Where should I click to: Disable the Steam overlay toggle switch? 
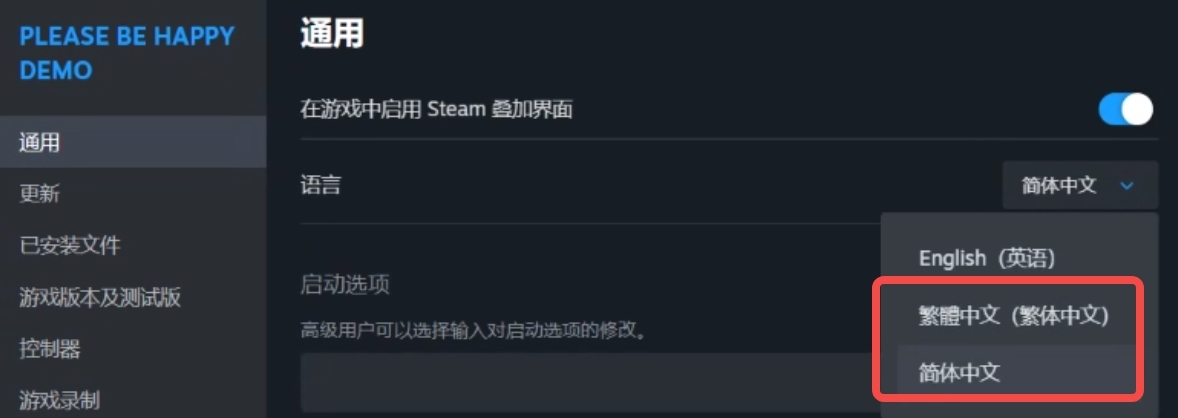(1125, 109)
